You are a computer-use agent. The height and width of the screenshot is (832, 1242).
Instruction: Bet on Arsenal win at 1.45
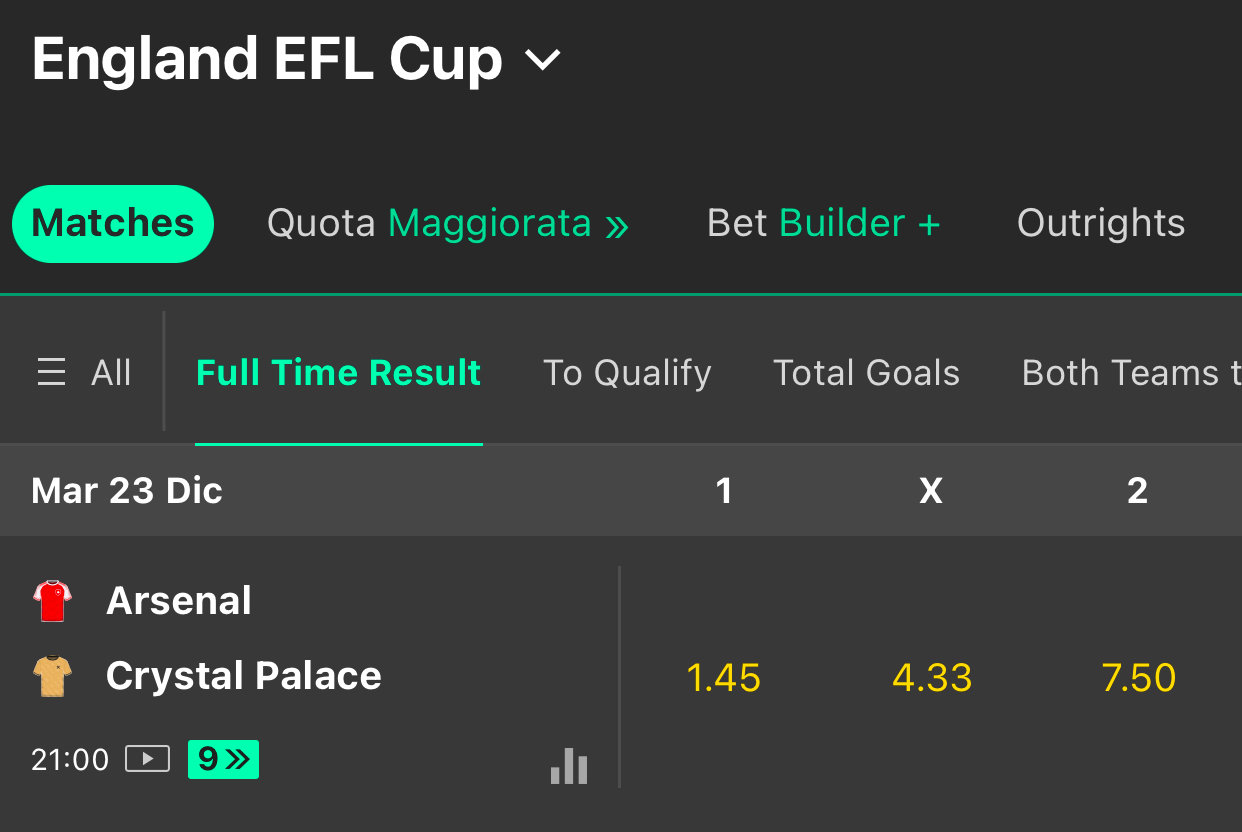(724, 678)
